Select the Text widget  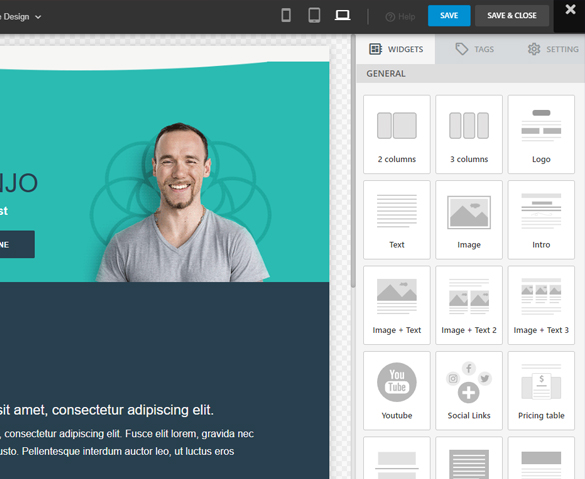tap(397, 220)
